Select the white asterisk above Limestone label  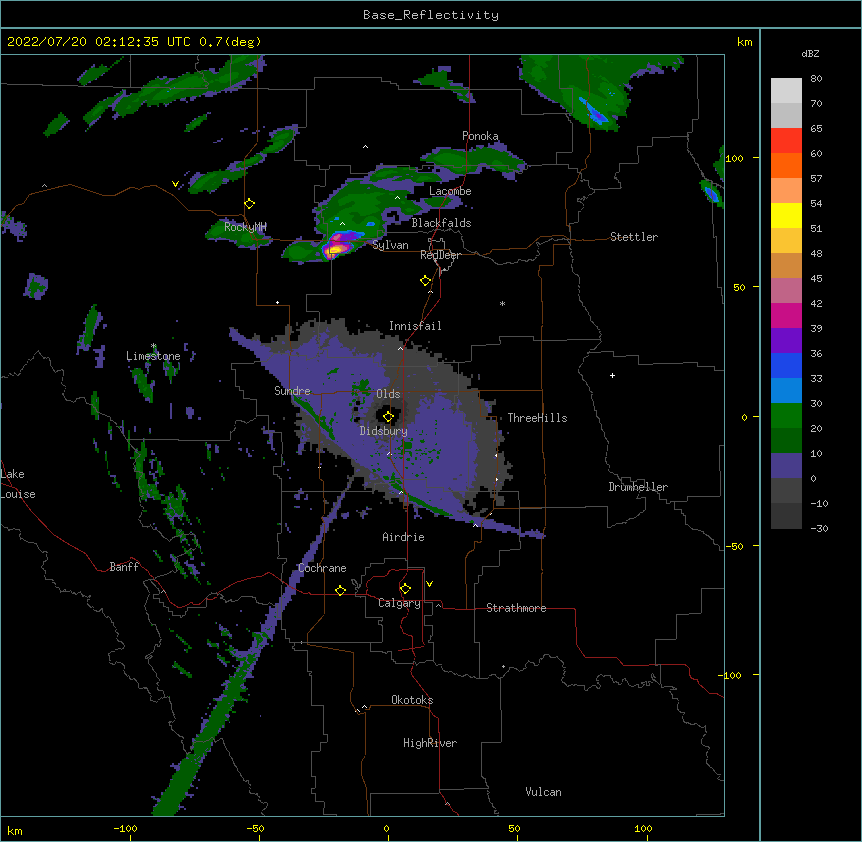153,346
